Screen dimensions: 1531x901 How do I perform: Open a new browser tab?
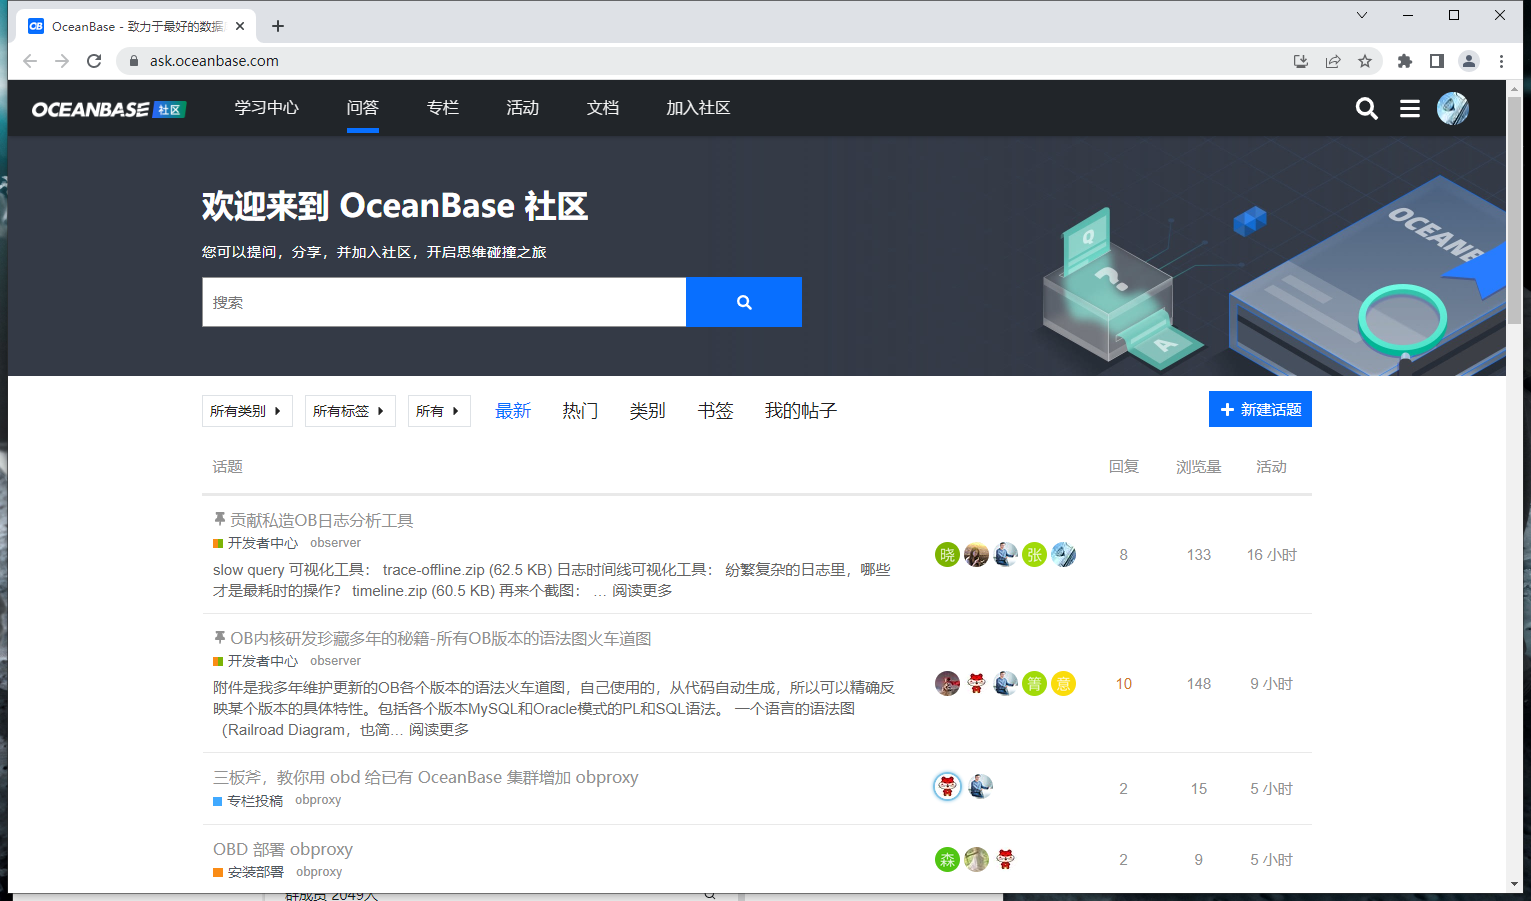(x=278, y=27)
